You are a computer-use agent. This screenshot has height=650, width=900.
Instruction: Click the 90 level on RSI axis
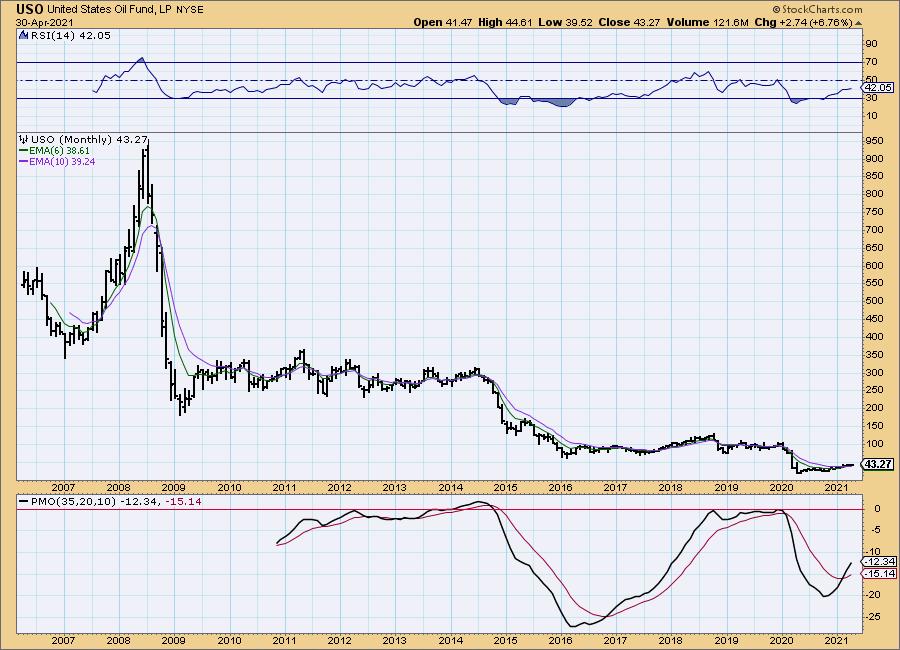871,44
